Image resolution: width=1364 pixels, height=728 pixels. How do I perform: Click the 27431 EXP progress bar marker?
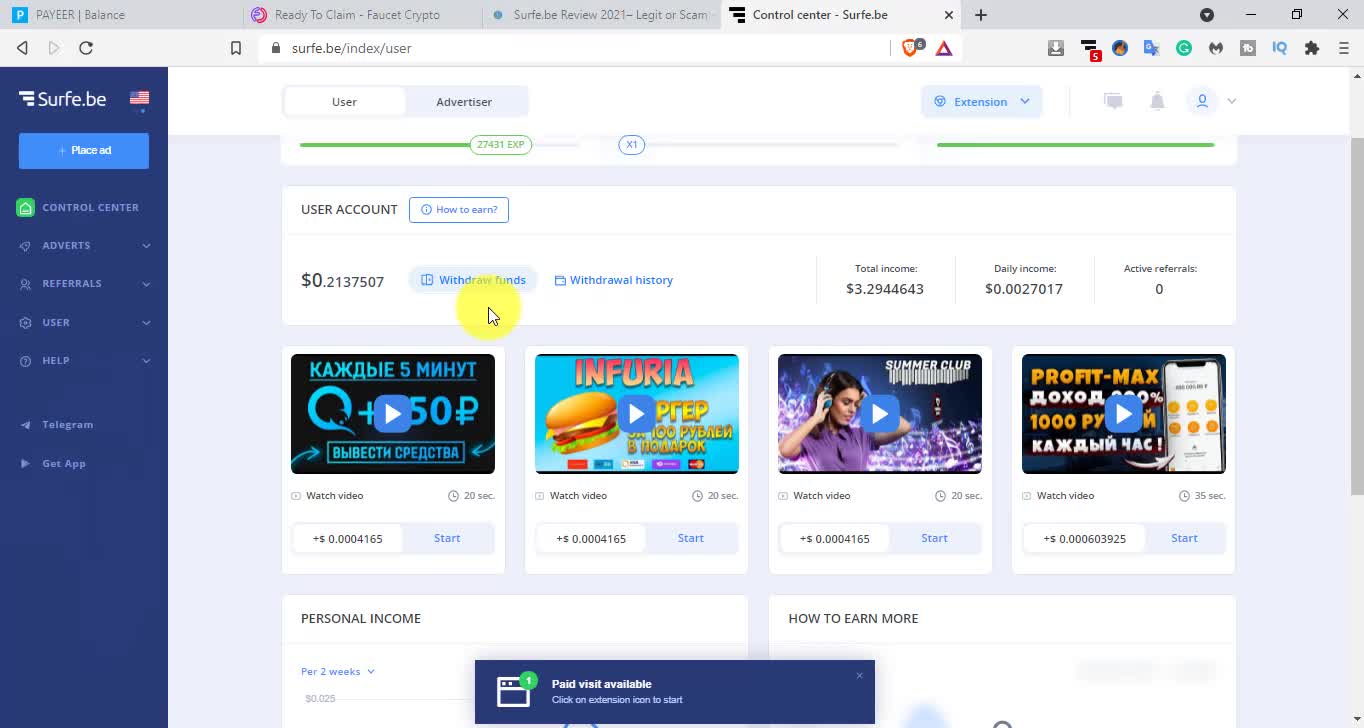point(501,145)
